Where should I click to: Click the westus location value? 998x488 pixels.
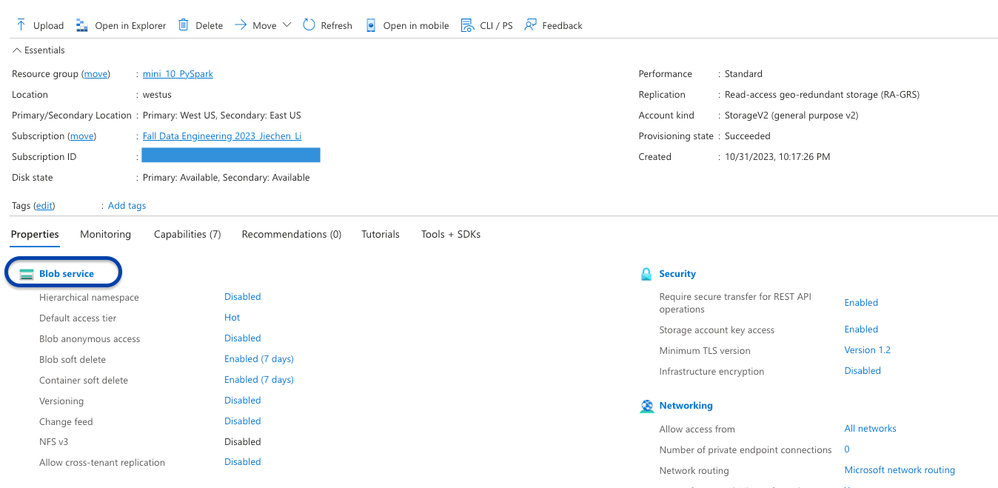click(157, 95)
